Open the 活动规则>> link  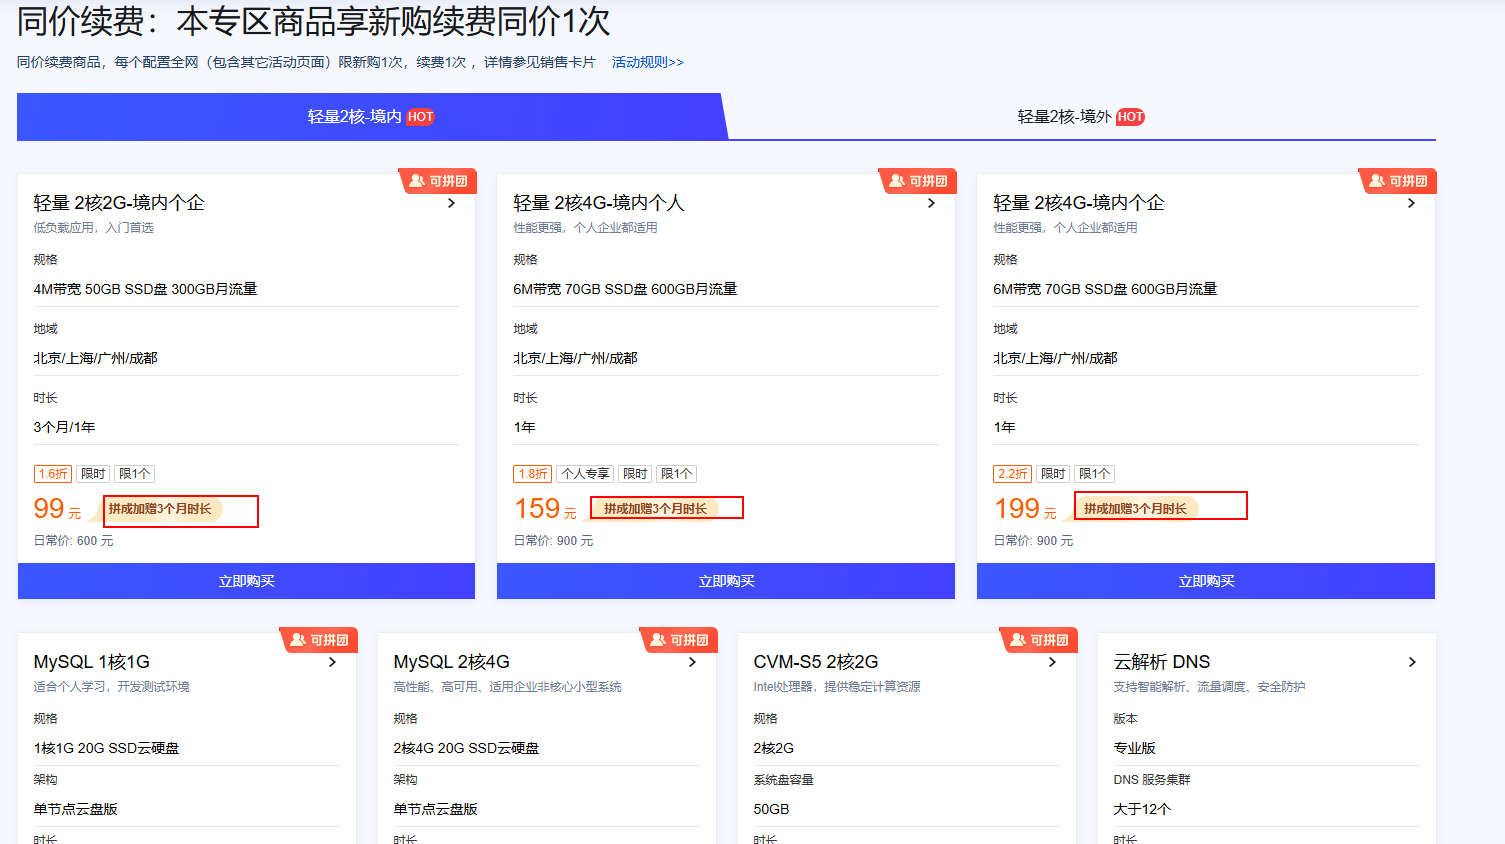coord(647,62)
